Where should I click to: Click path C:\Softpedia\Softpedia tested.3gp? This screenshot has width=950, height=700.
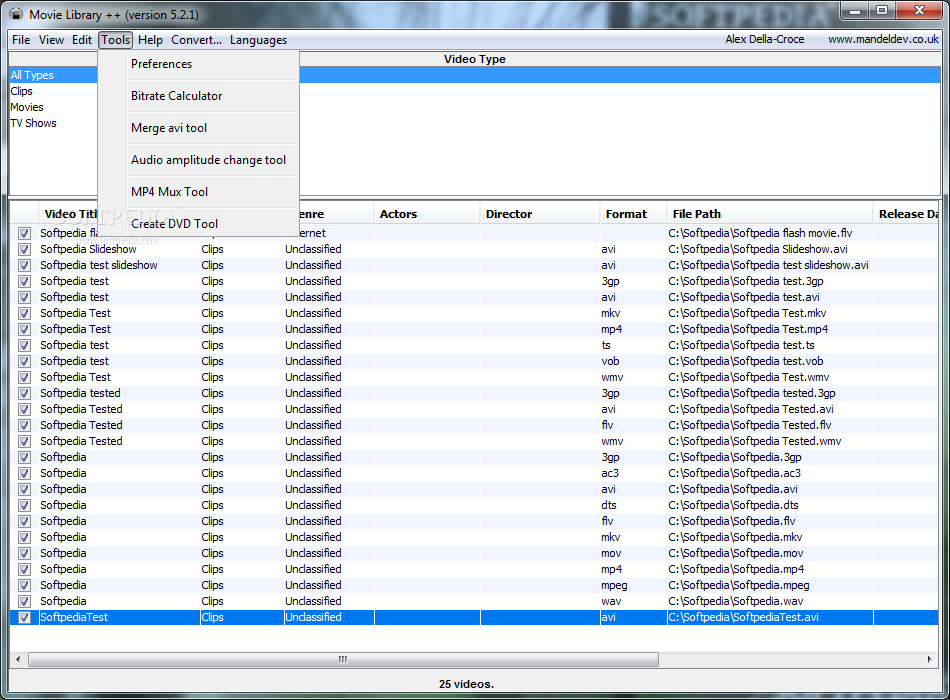tap(752, 393)
